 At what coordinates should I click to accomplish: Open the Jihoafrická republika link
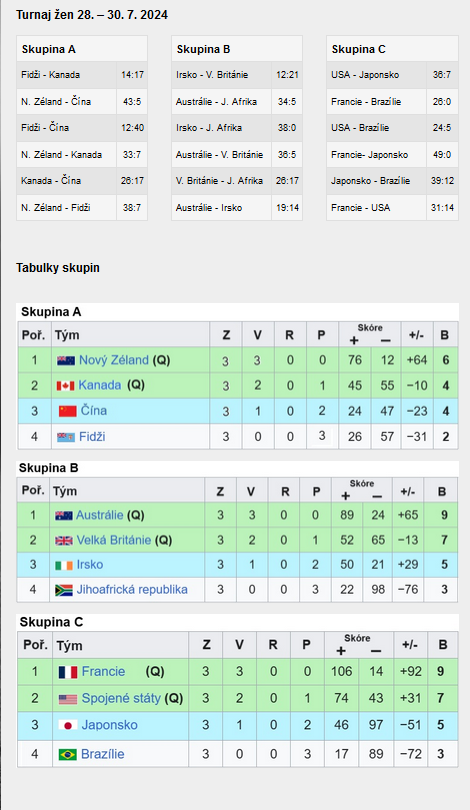(x=132, y=589)
